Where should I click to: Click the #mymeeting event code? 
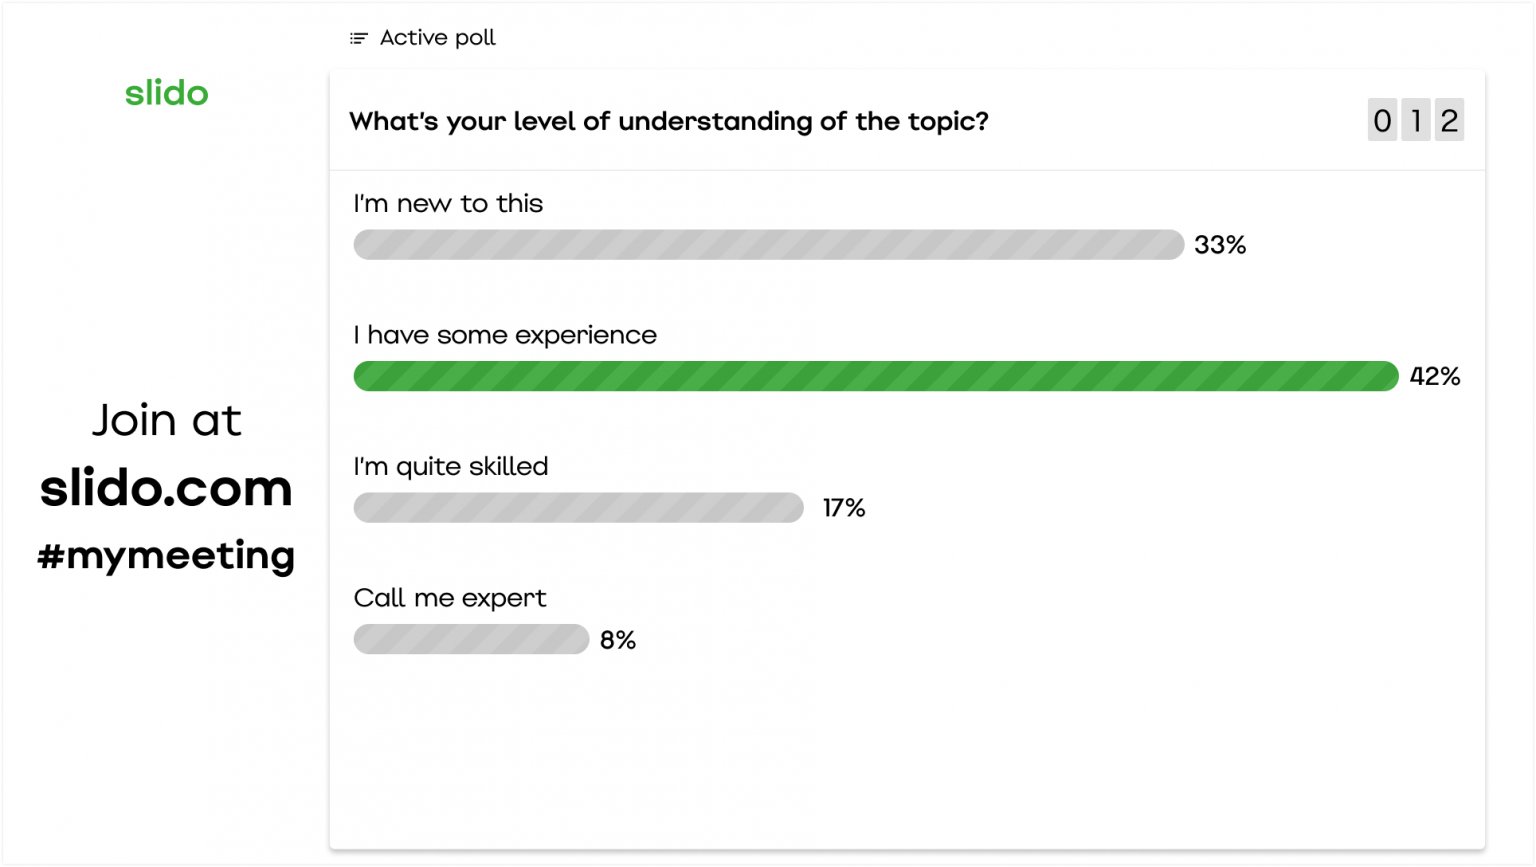tap(166, 555)
